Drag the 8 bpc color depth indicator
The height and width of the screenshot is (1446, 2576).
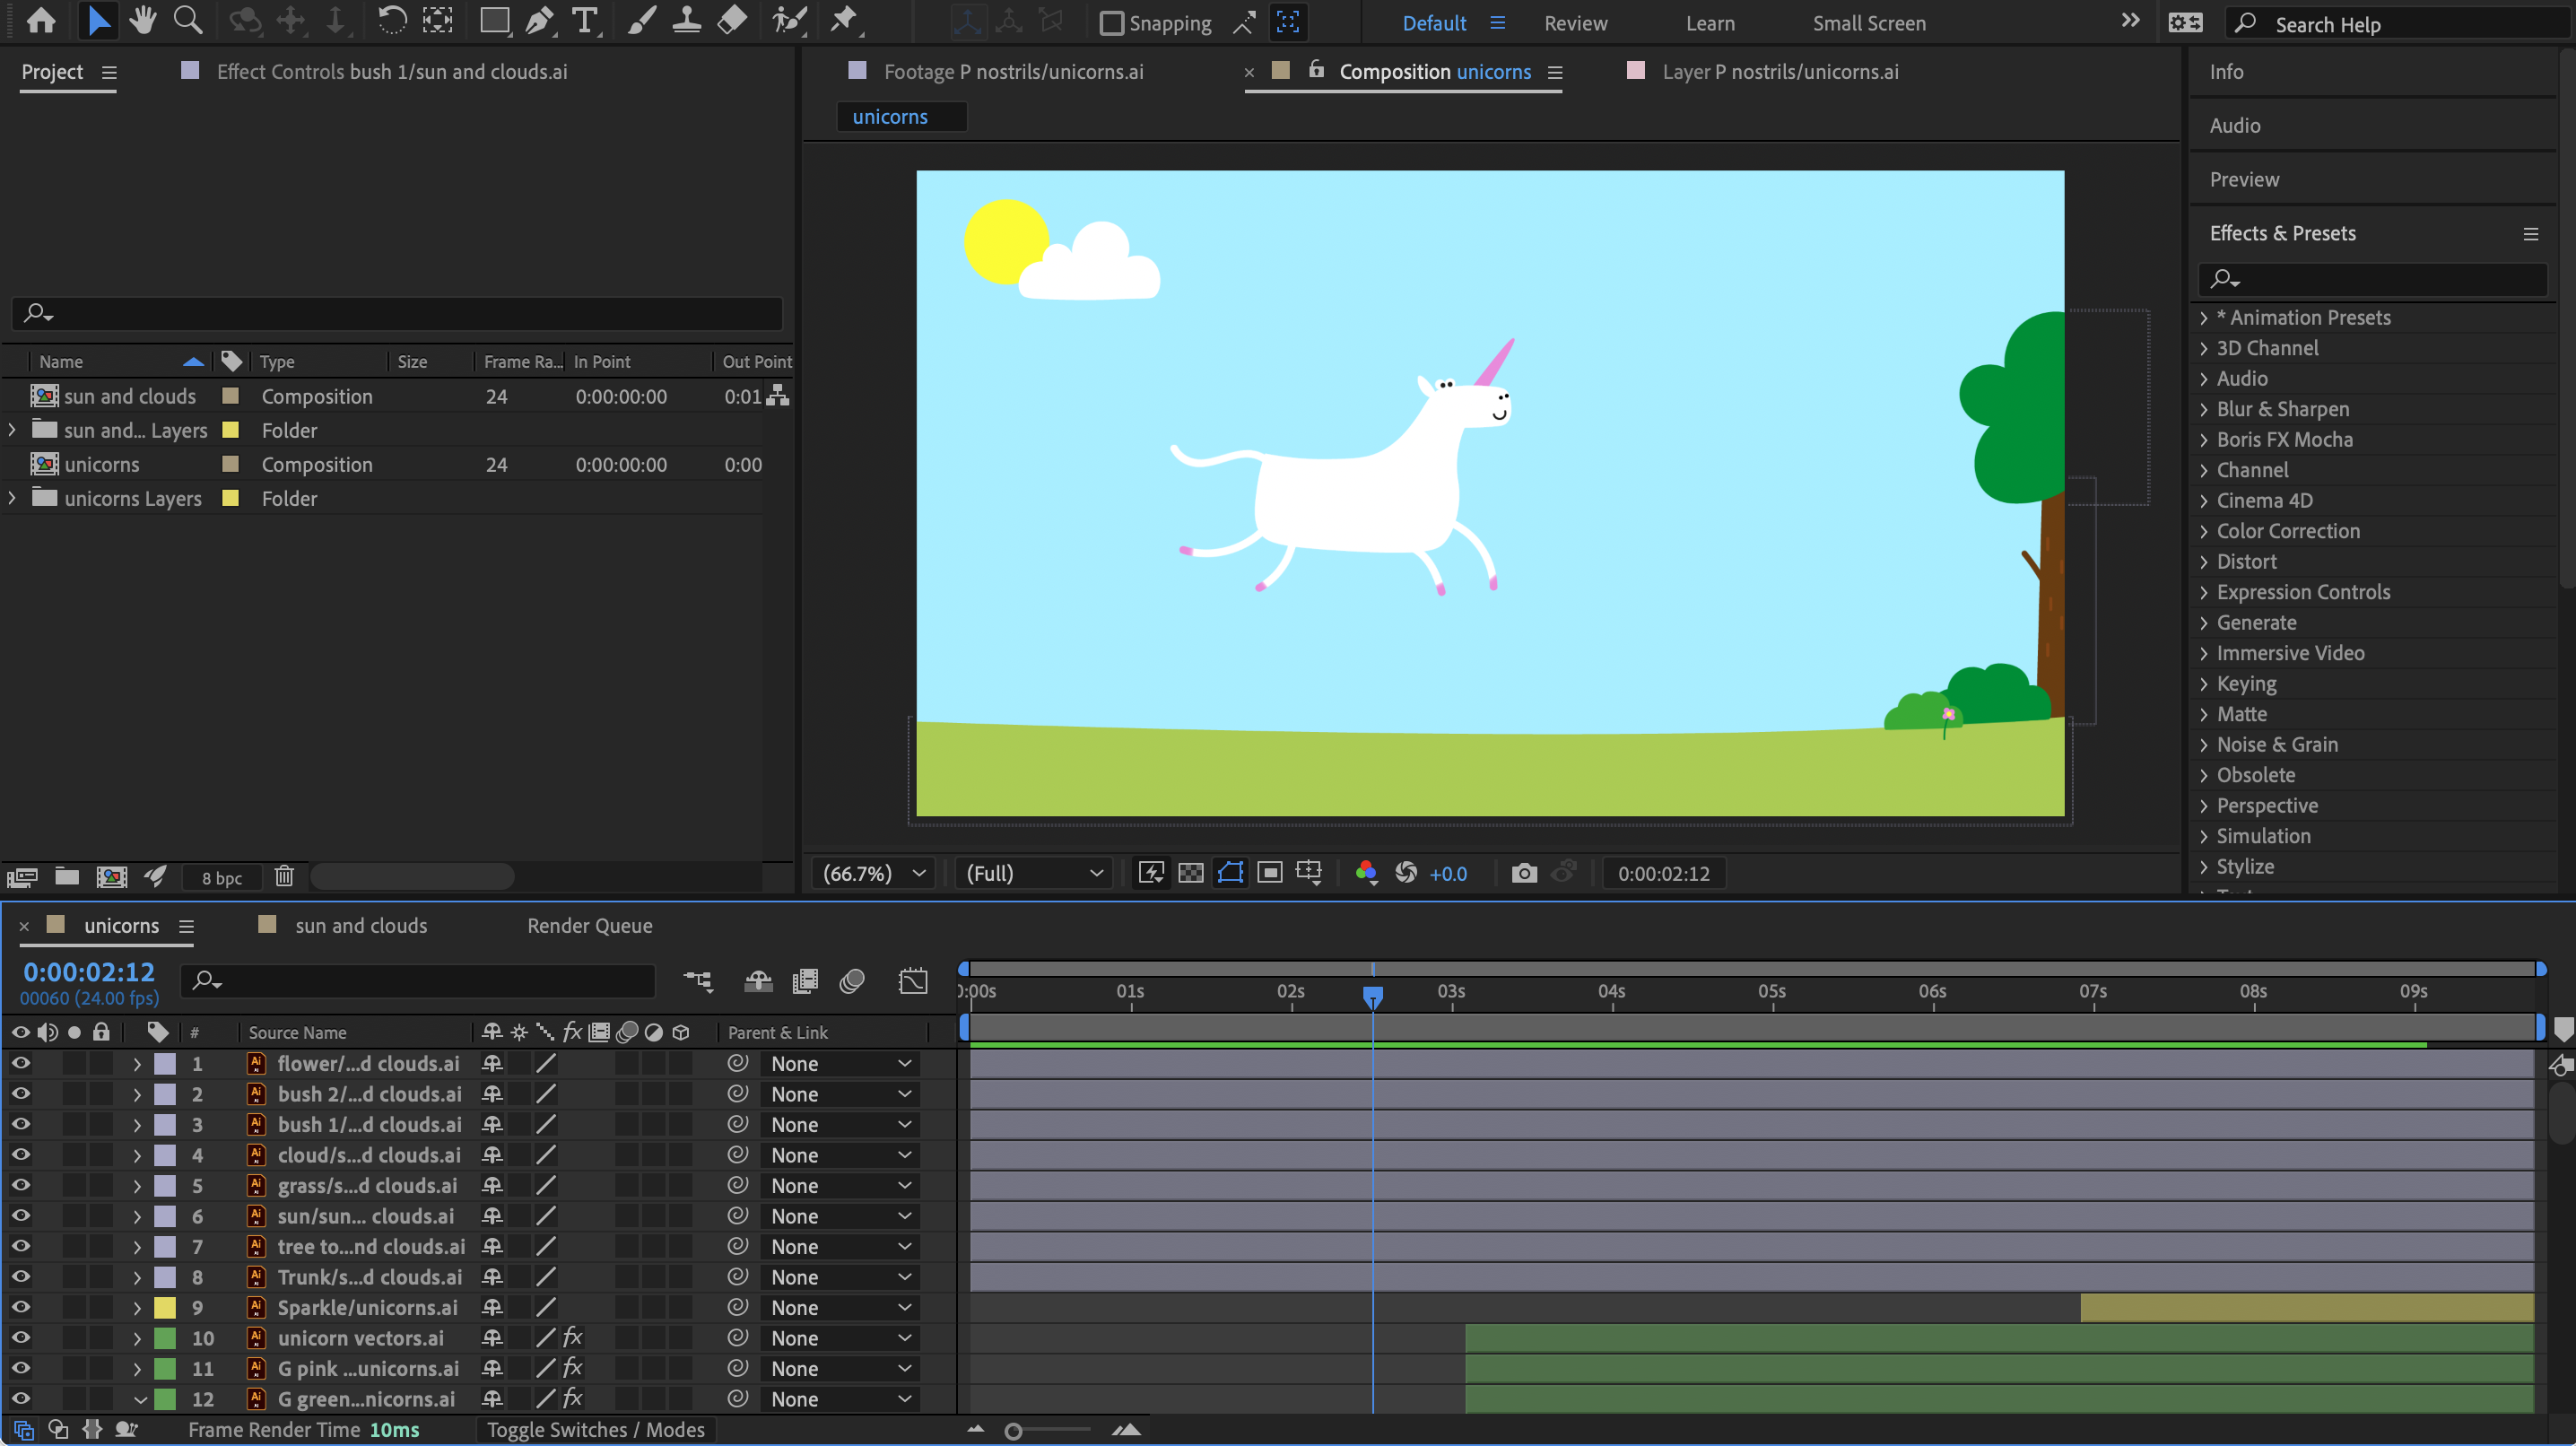click(x=220, y=875)
